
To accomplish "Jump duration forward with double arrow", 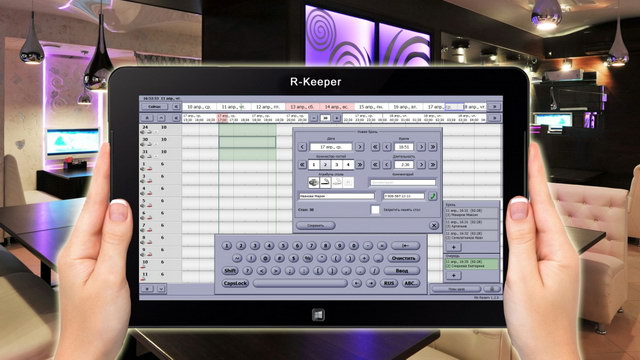I will (433, 164).
